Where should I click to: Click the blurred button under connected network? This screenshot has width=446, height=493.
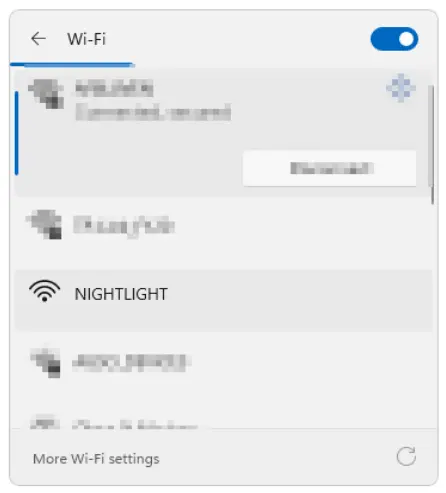tap(329, 168)
